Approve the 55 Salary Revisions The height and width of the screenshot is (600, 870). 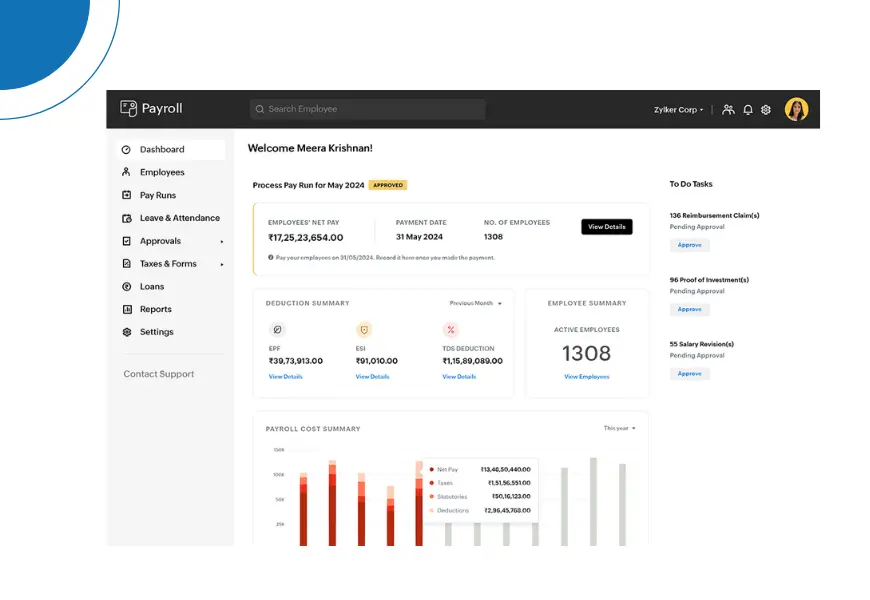pos(690,374)
